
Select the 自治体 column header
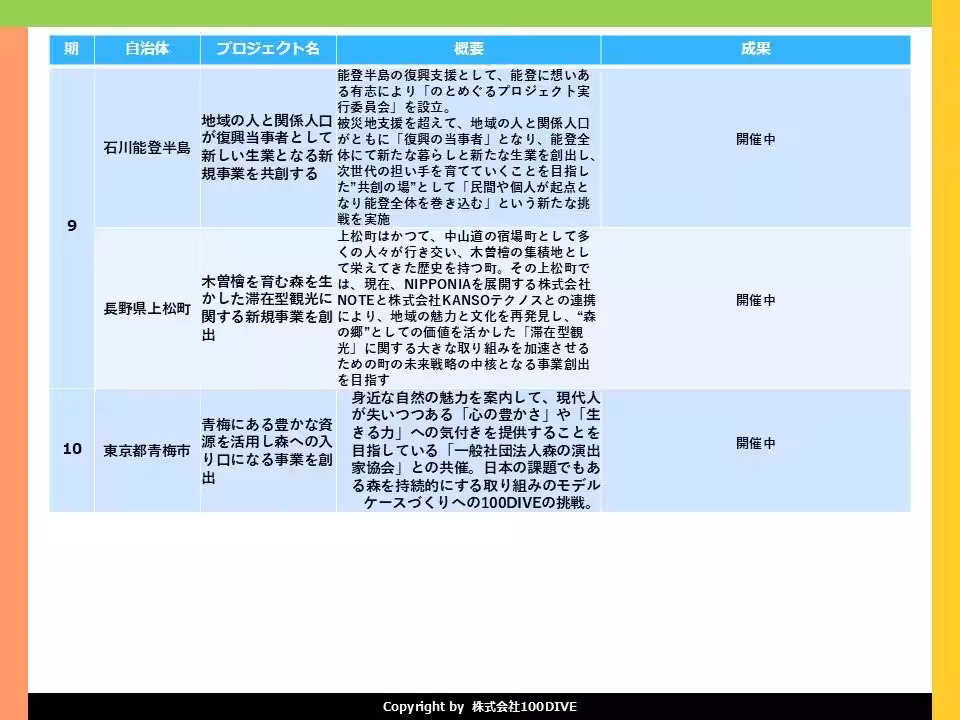[x=147, y=48]
